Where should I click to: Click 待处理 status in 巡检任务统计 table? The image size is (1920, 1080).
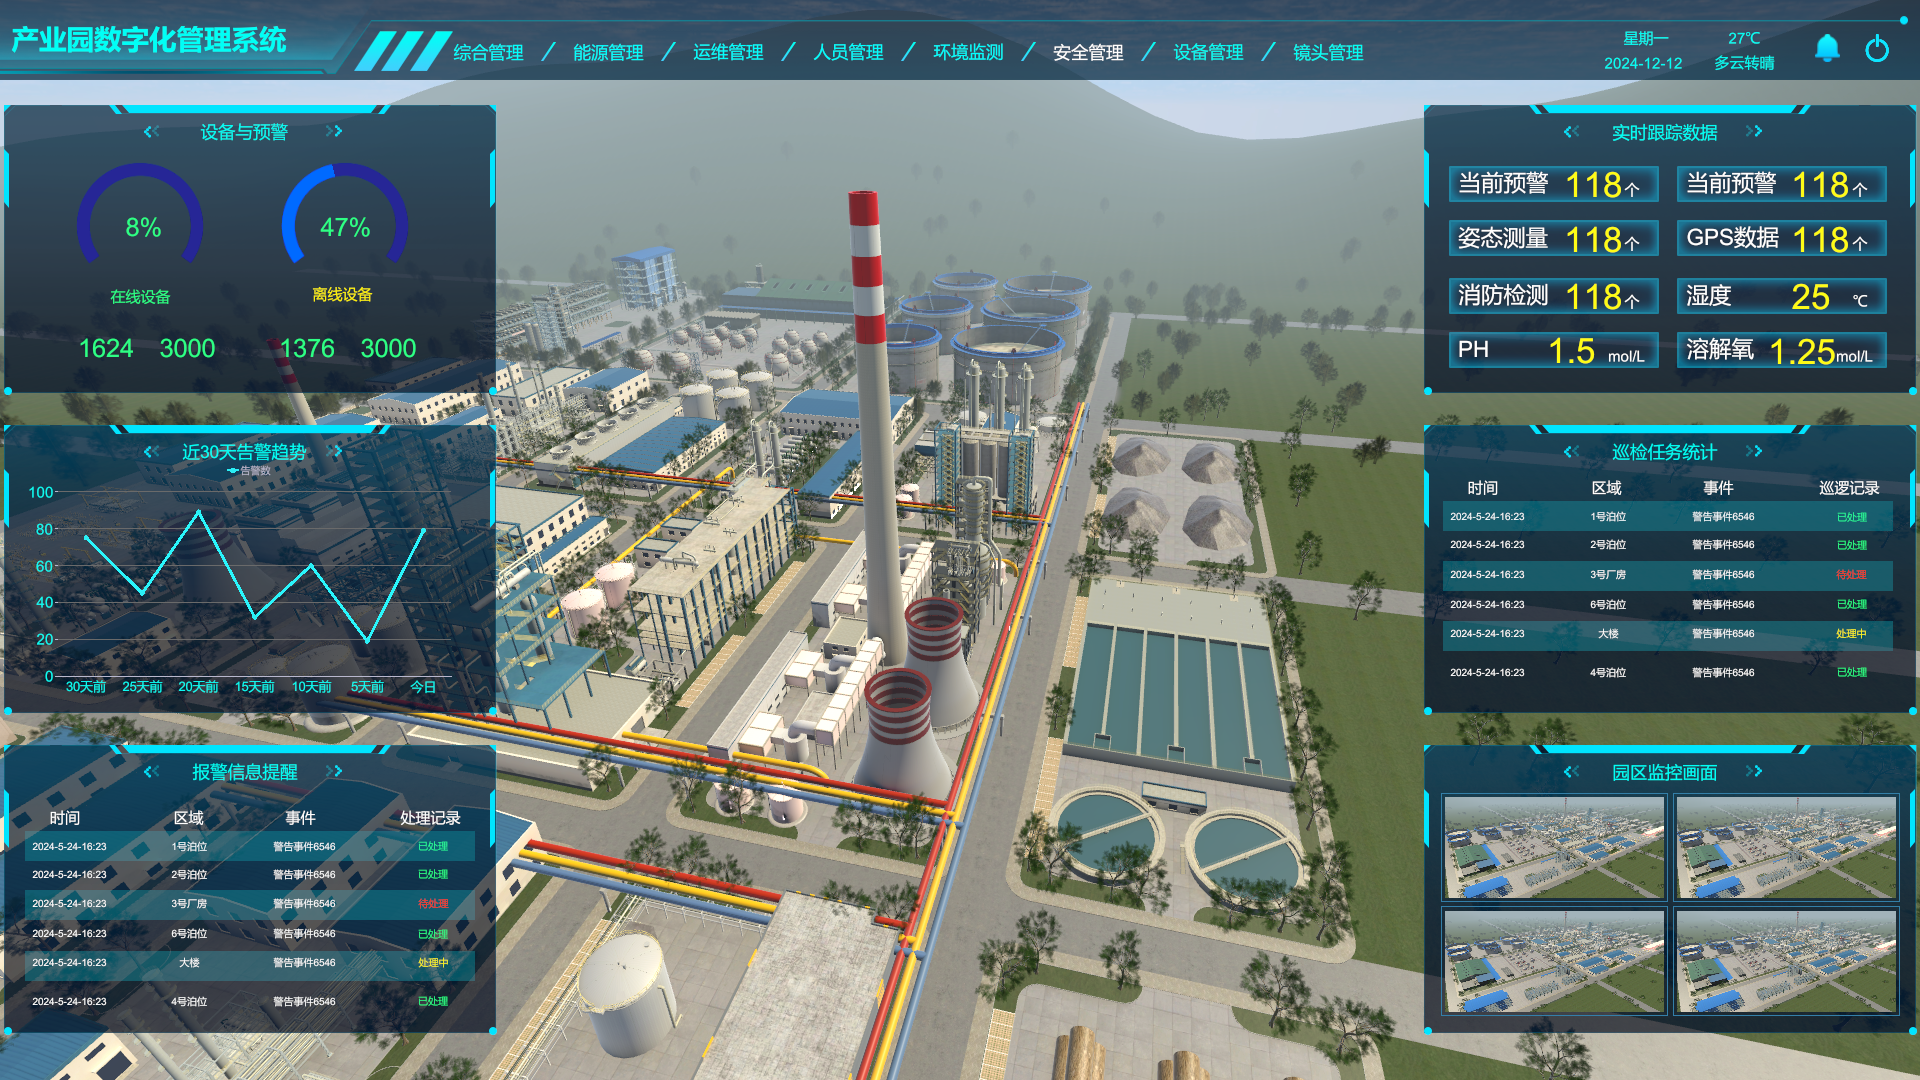click(1851, 575)
